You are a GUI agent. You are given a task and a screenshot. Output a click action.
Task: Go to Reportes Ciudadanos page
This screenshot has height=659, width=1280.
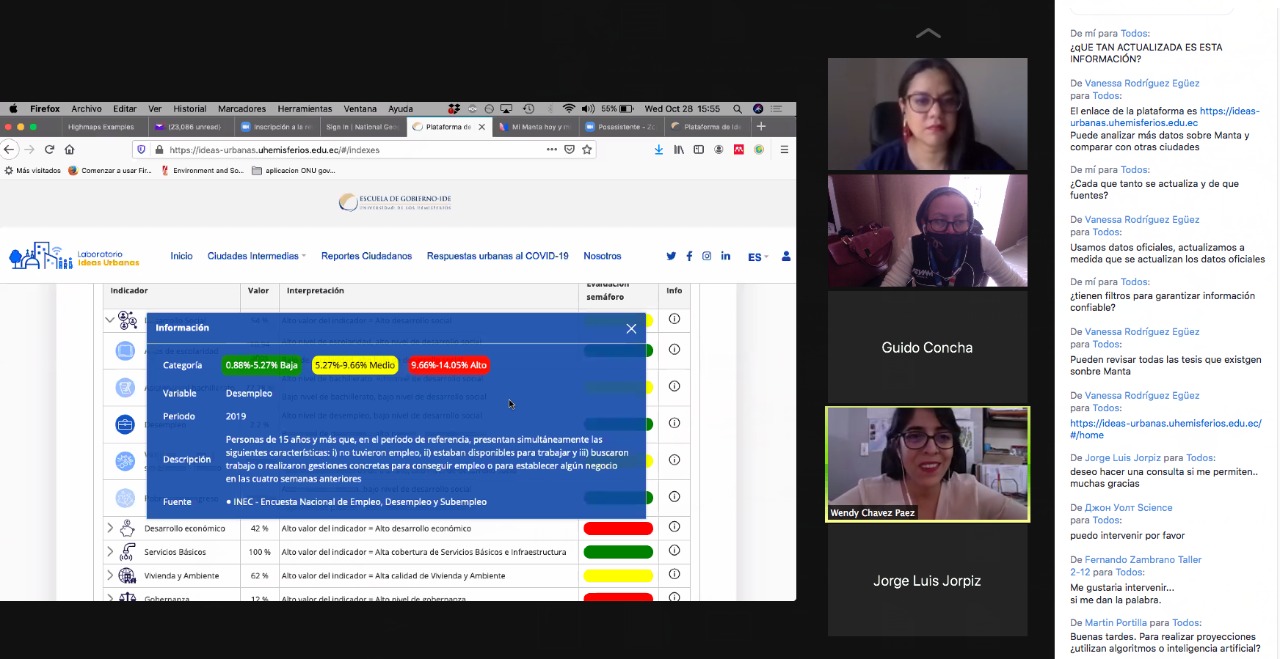[x=366, y=256]
